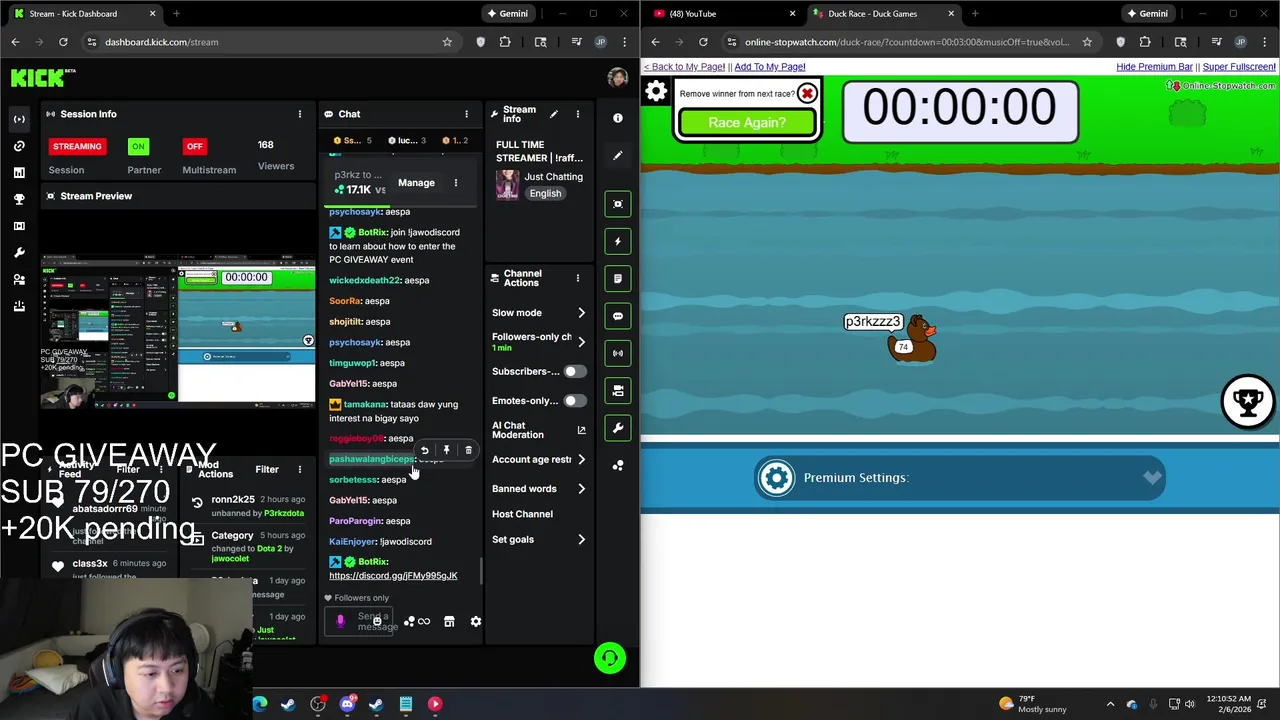Click the green headset support button
The image size is (1280, 720).
pos(610,658)
